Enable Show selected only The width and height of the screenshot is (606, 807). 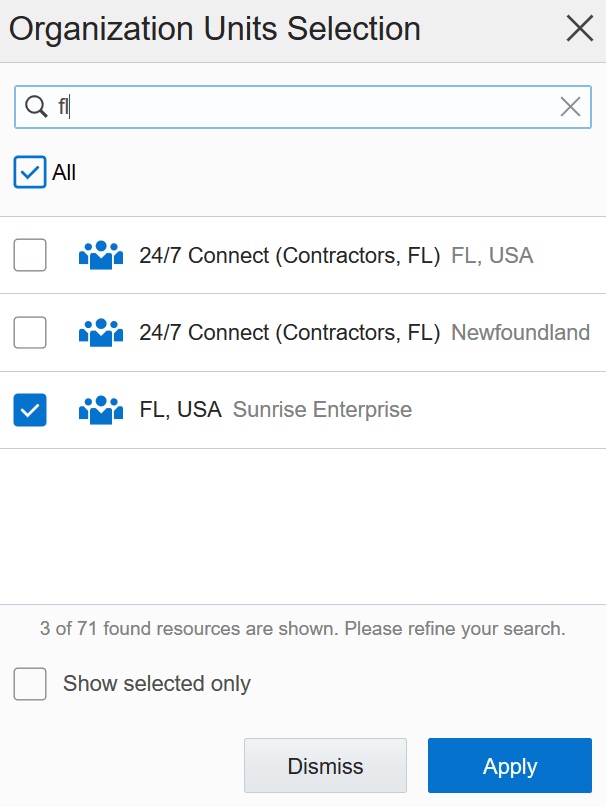(30, 684)
